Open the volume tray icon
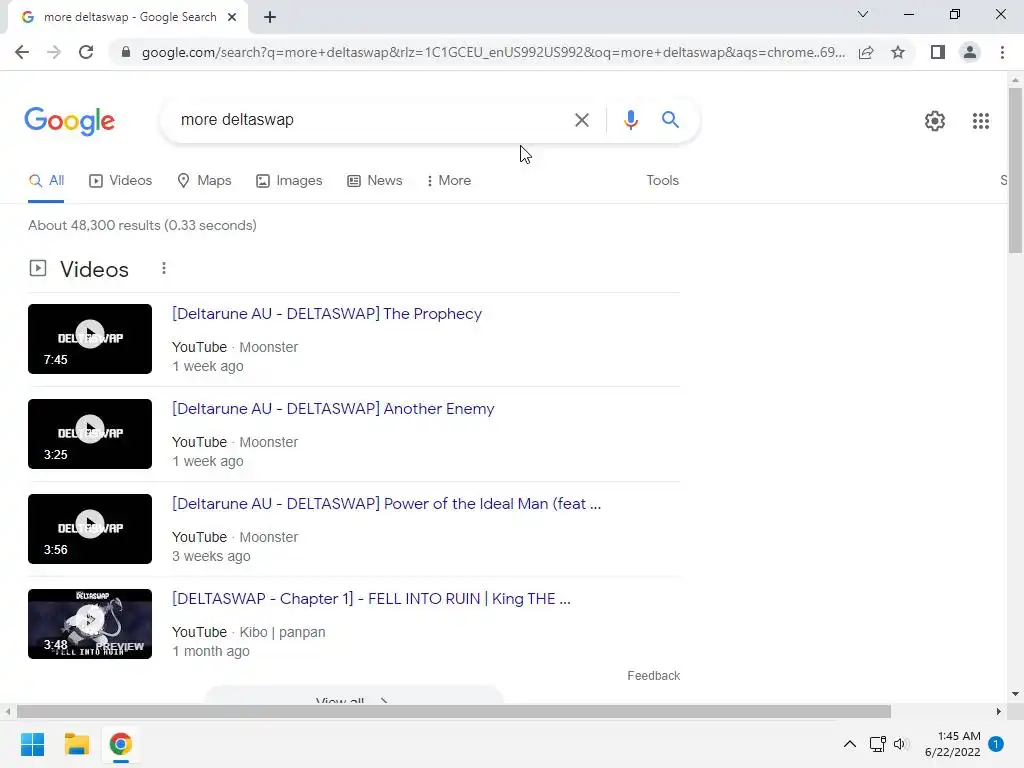Image resolution: width=1024 pixels, height=768 pixels. [901, 744]
